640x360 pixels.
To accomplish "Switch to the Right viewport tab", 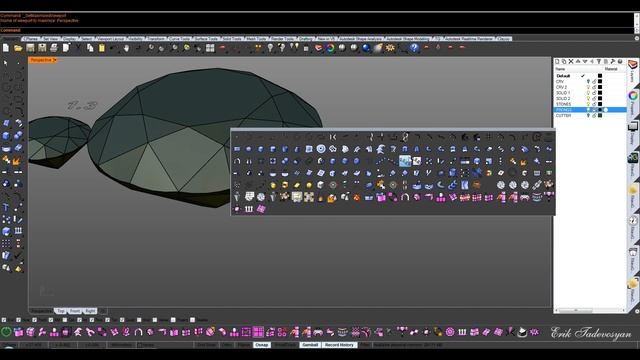I will pos(90,311).
